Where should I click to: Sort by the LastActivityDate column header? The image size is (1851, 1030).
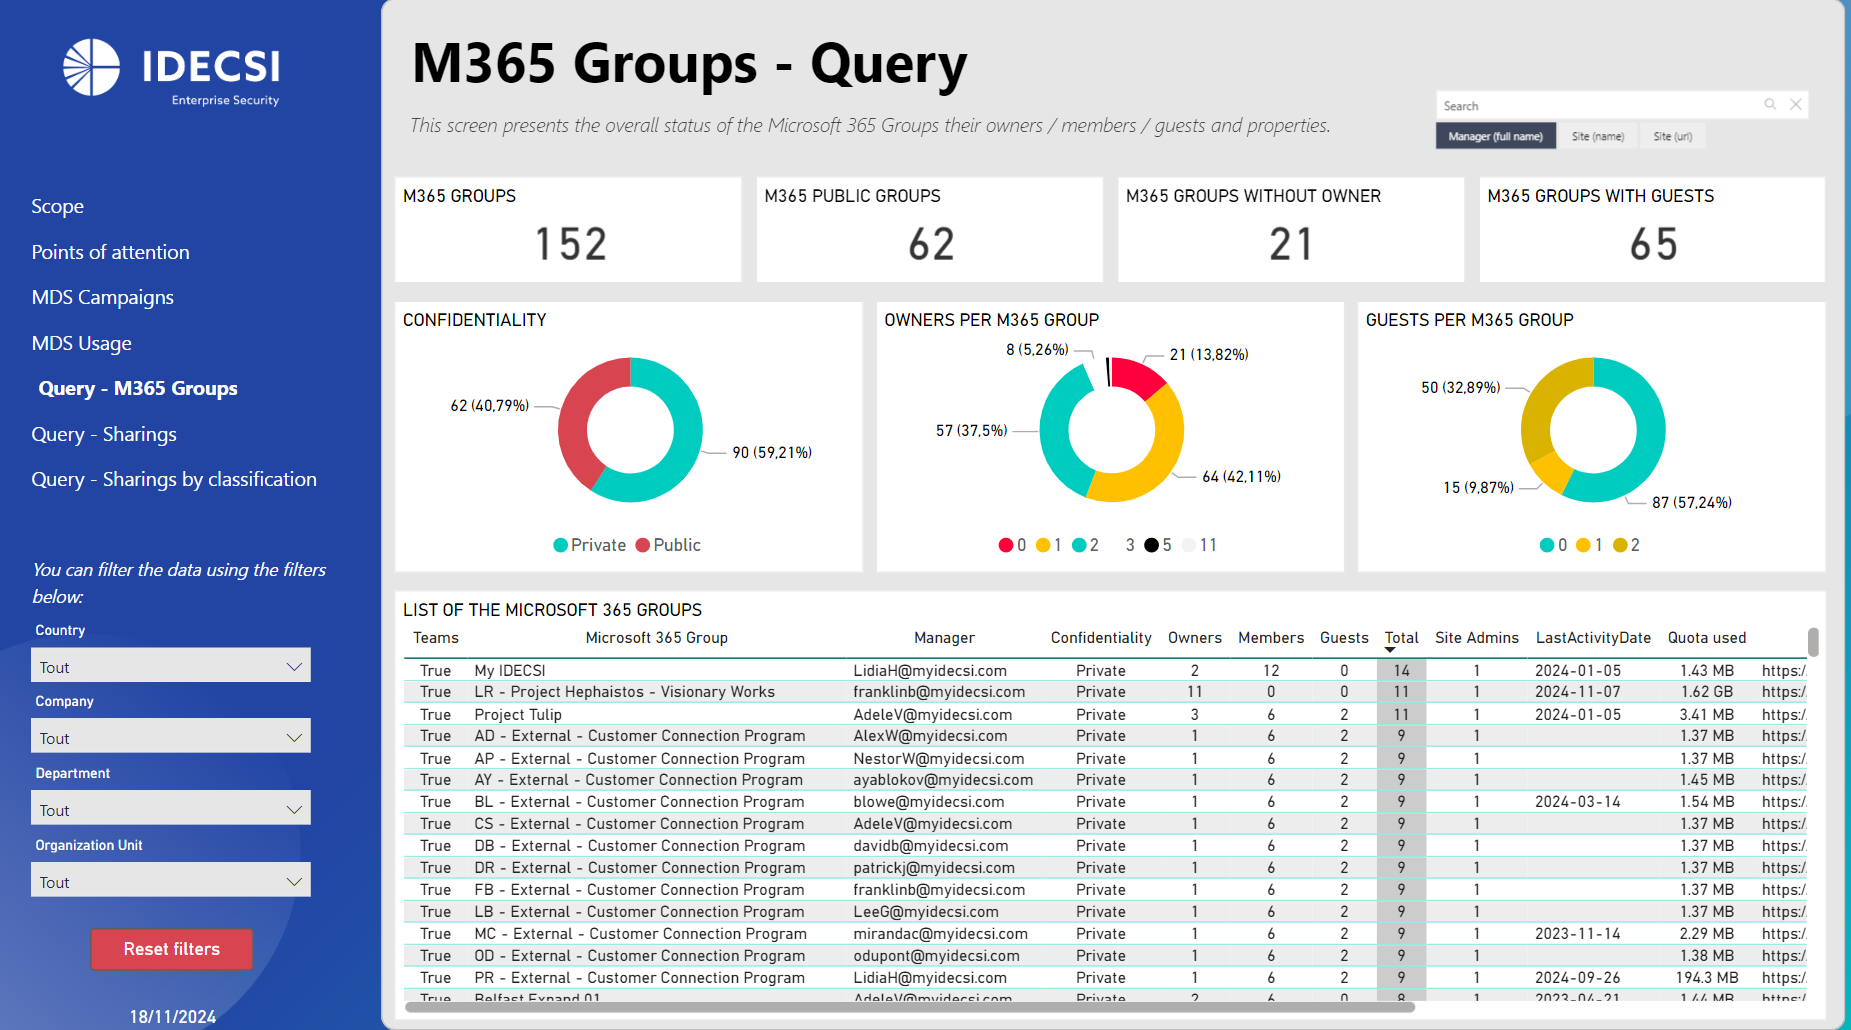click(1593, 638)
